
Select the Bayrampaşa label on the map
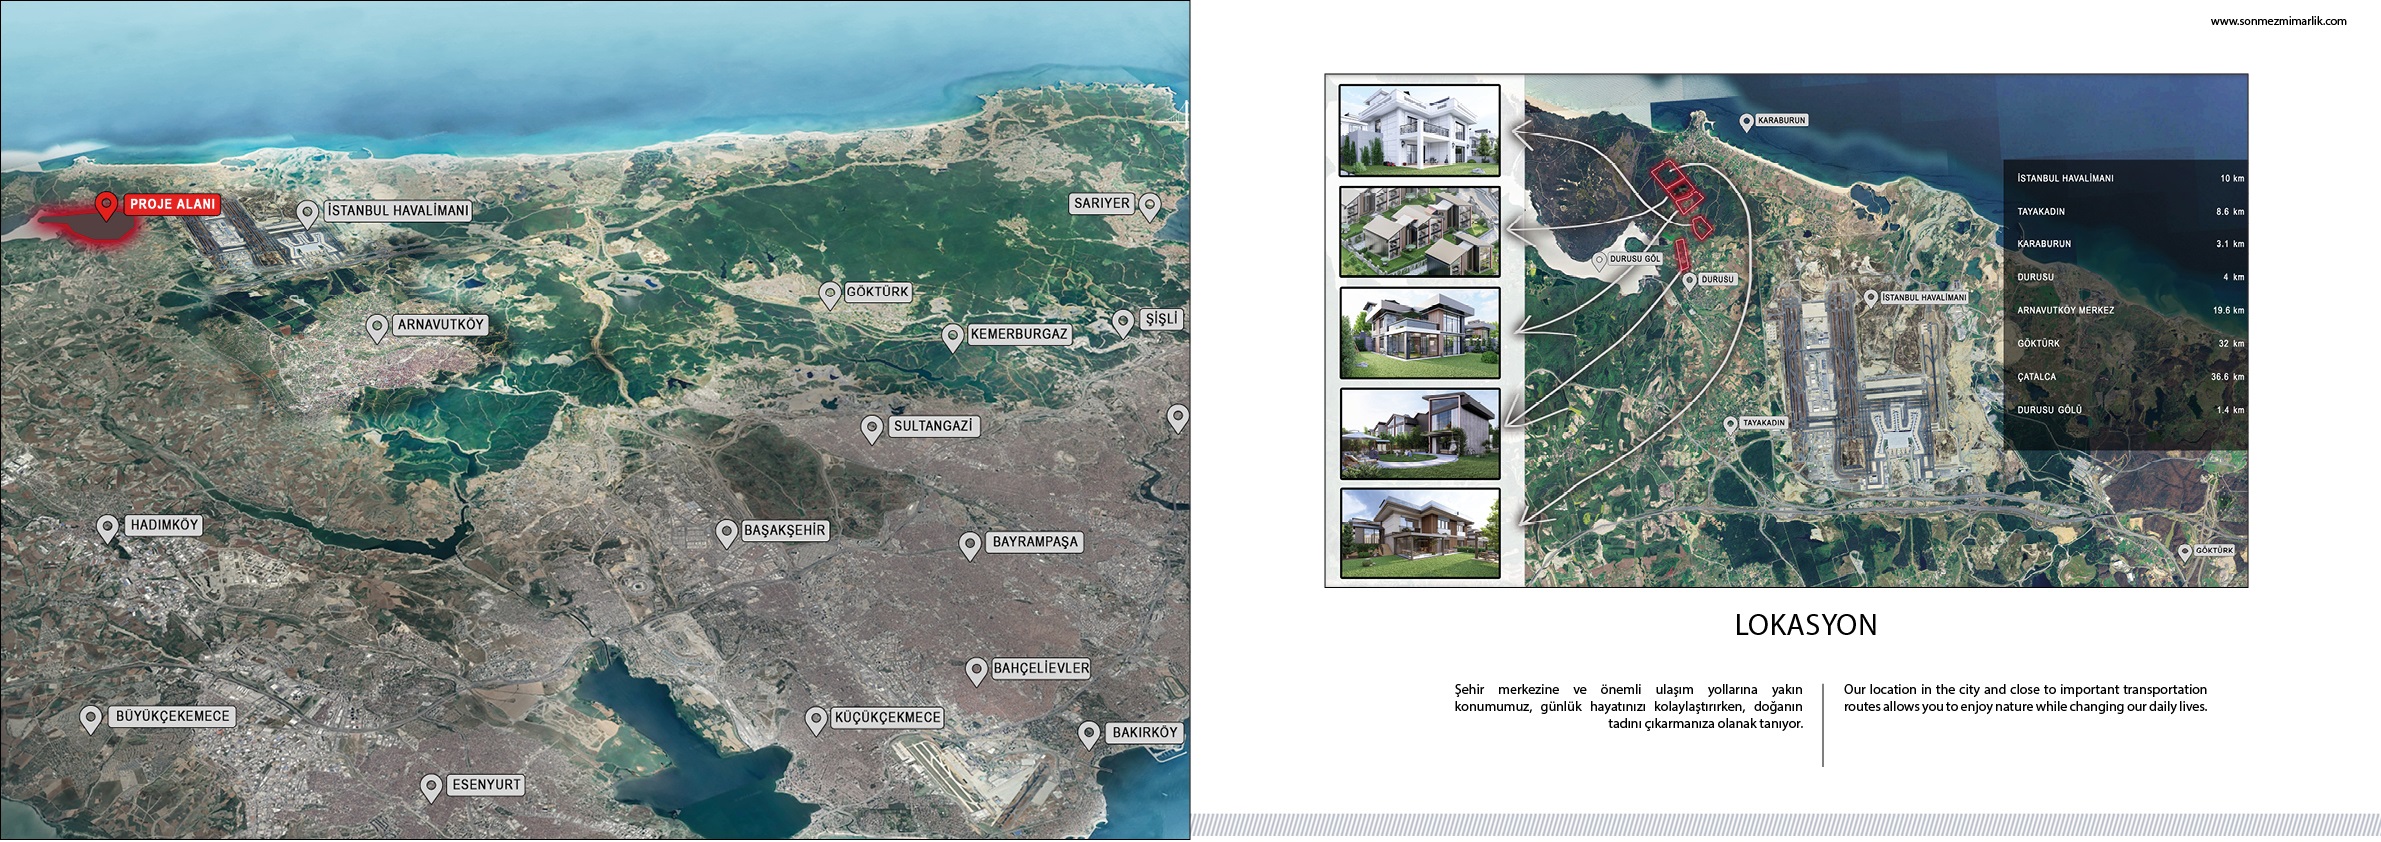point(1035,542)
